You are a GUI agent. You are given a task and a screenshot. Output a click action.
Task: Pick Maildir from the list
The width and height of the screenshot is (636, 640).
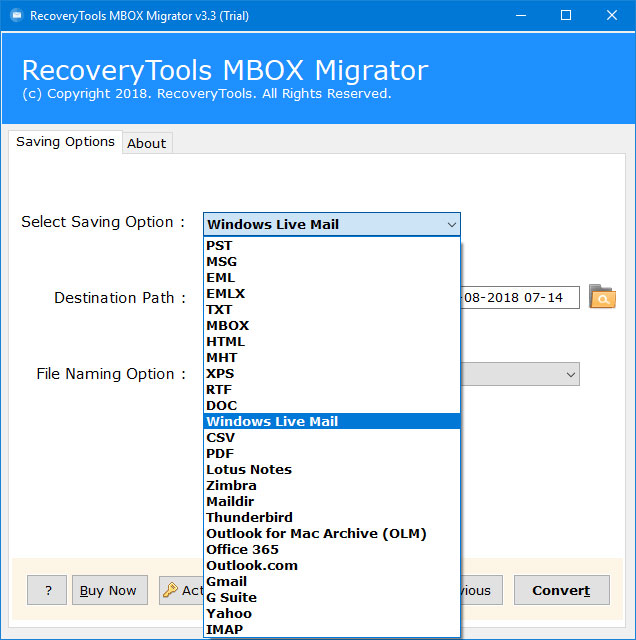click(x=332, y=501)
